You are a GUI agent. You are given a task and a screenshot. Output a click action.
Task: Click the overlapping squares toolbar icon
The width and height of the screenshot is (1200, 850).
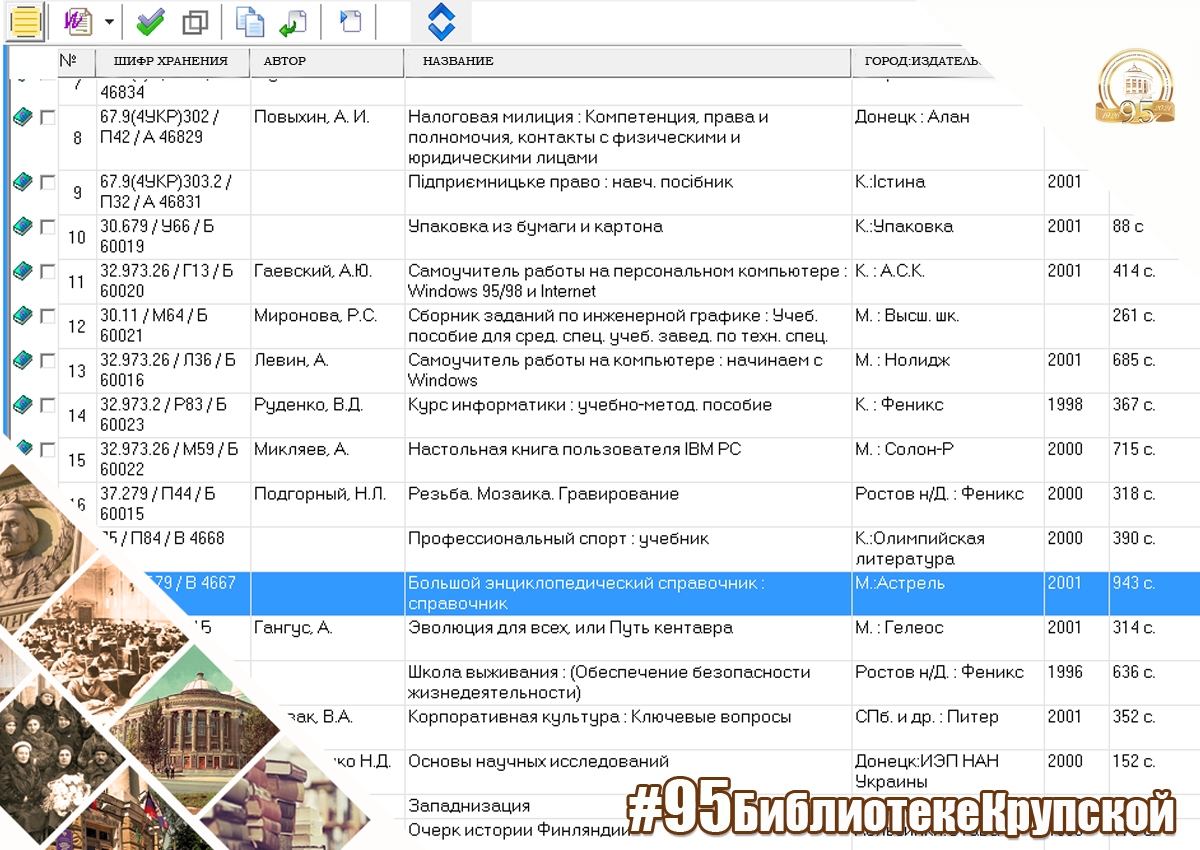point(197,21)
